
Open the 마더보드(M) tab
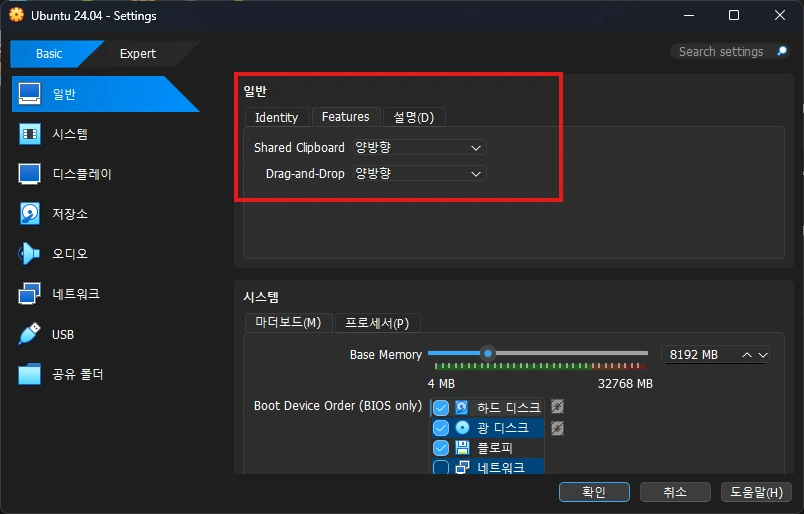coord(288,323)
